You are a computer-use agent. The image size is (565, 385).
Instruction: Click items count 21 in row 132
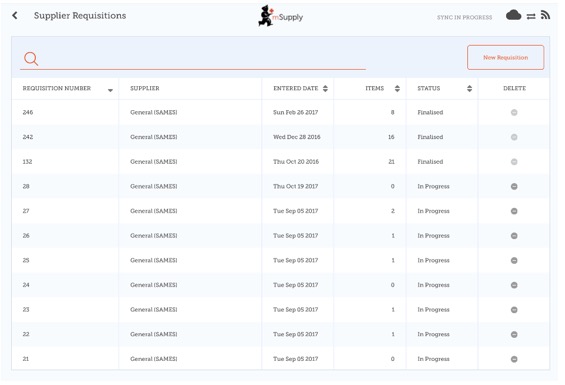[391, 162]
